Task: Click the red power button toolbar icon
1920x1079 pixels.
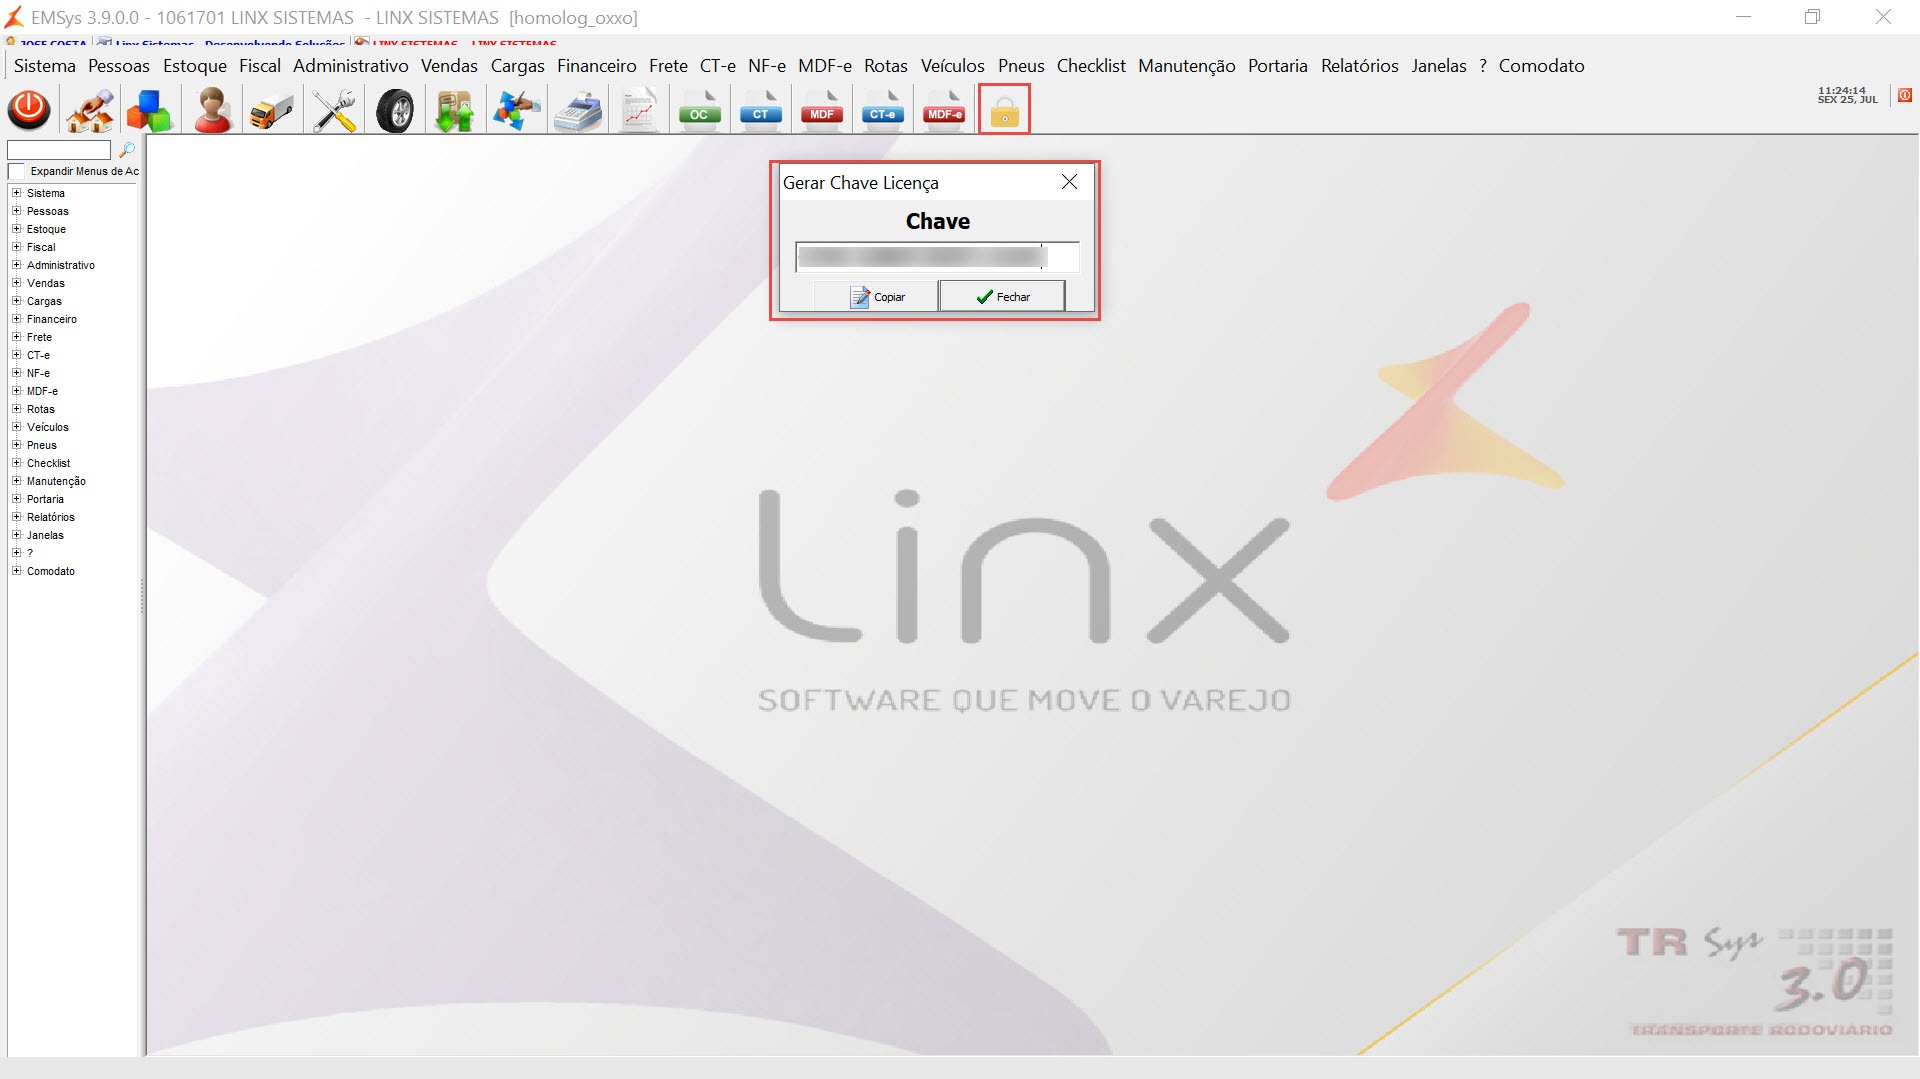Action: (x=29, y=110)
